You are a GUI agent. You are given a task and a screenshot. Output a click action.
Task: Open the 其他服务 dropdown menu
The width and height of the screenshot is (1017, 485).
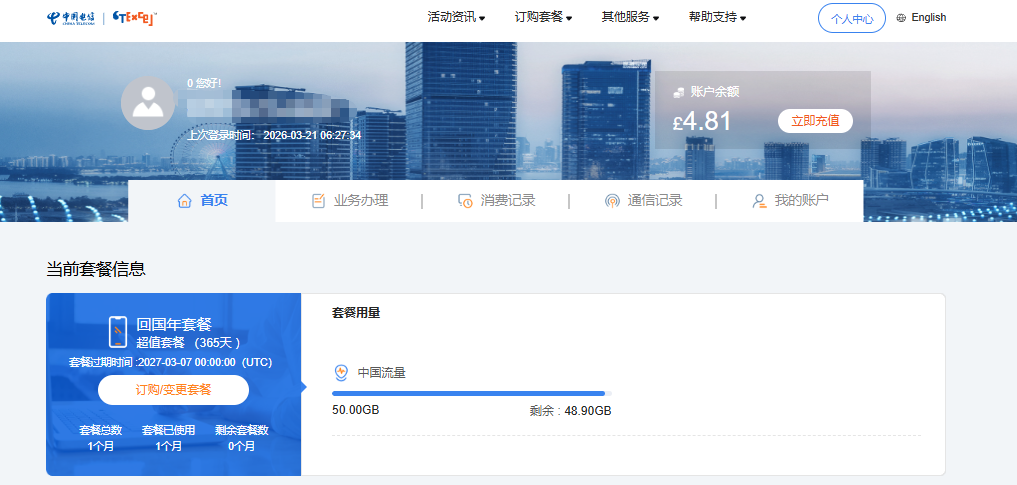tap(630, 18)
